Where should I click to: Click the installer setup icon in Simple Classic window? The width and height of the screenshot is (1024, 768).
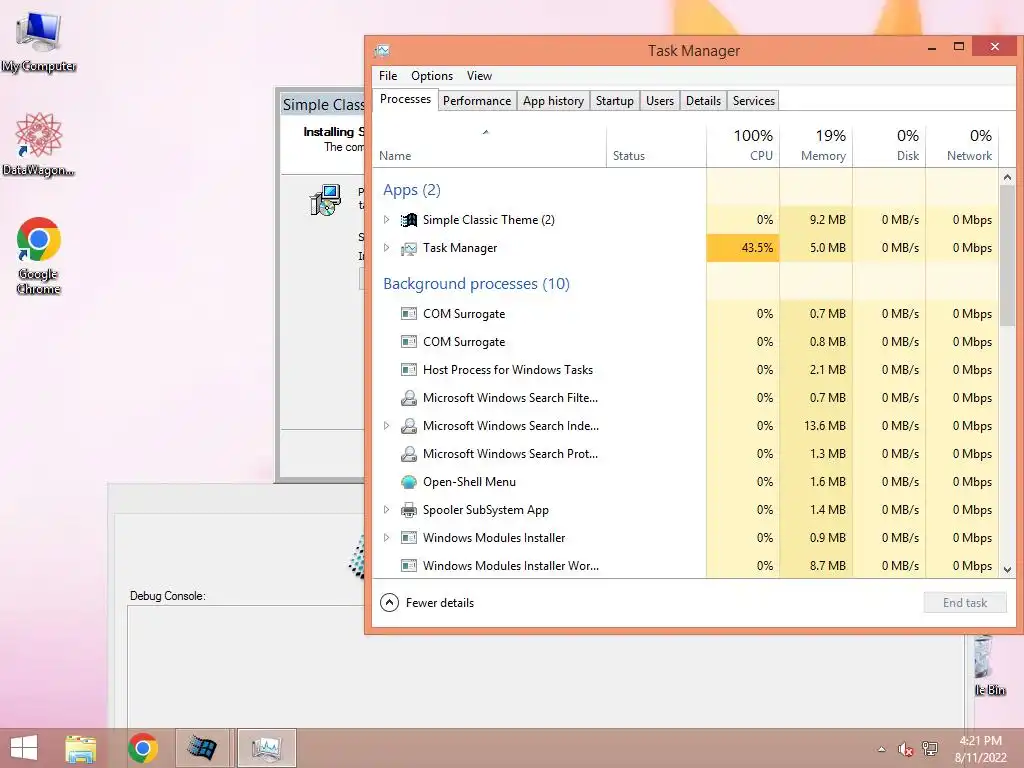tap(325, 200)
